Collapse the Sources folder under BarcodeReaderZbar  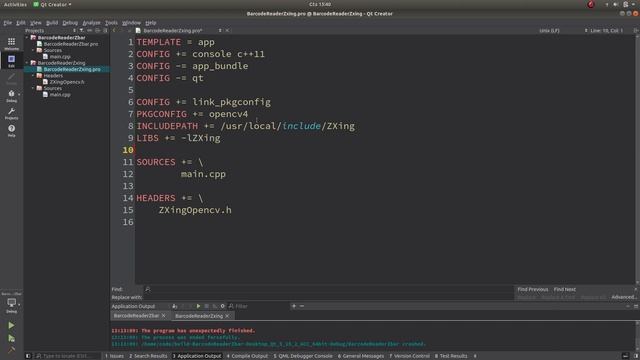click(x=33, y=50)
